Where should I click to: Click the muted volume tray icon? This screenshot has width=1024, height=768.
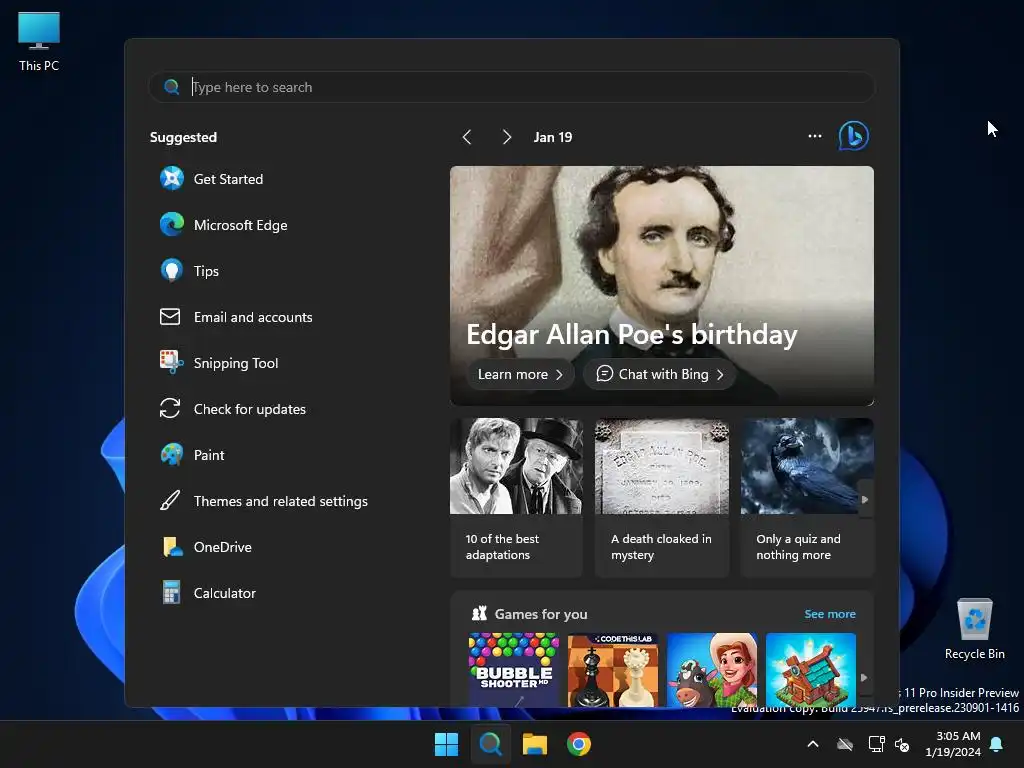902,744
